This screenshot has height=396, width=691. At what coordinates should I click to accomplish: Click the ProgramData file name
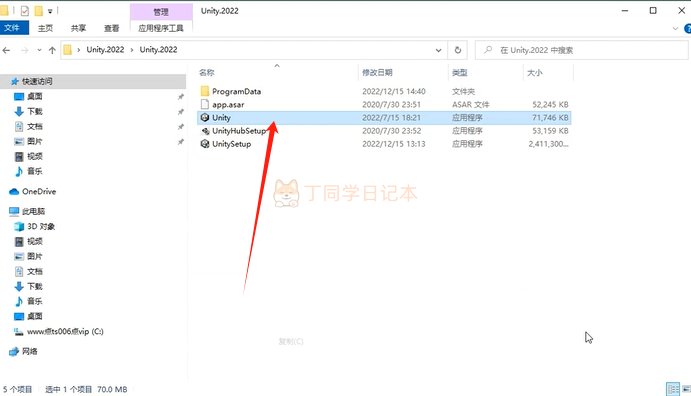237,92
